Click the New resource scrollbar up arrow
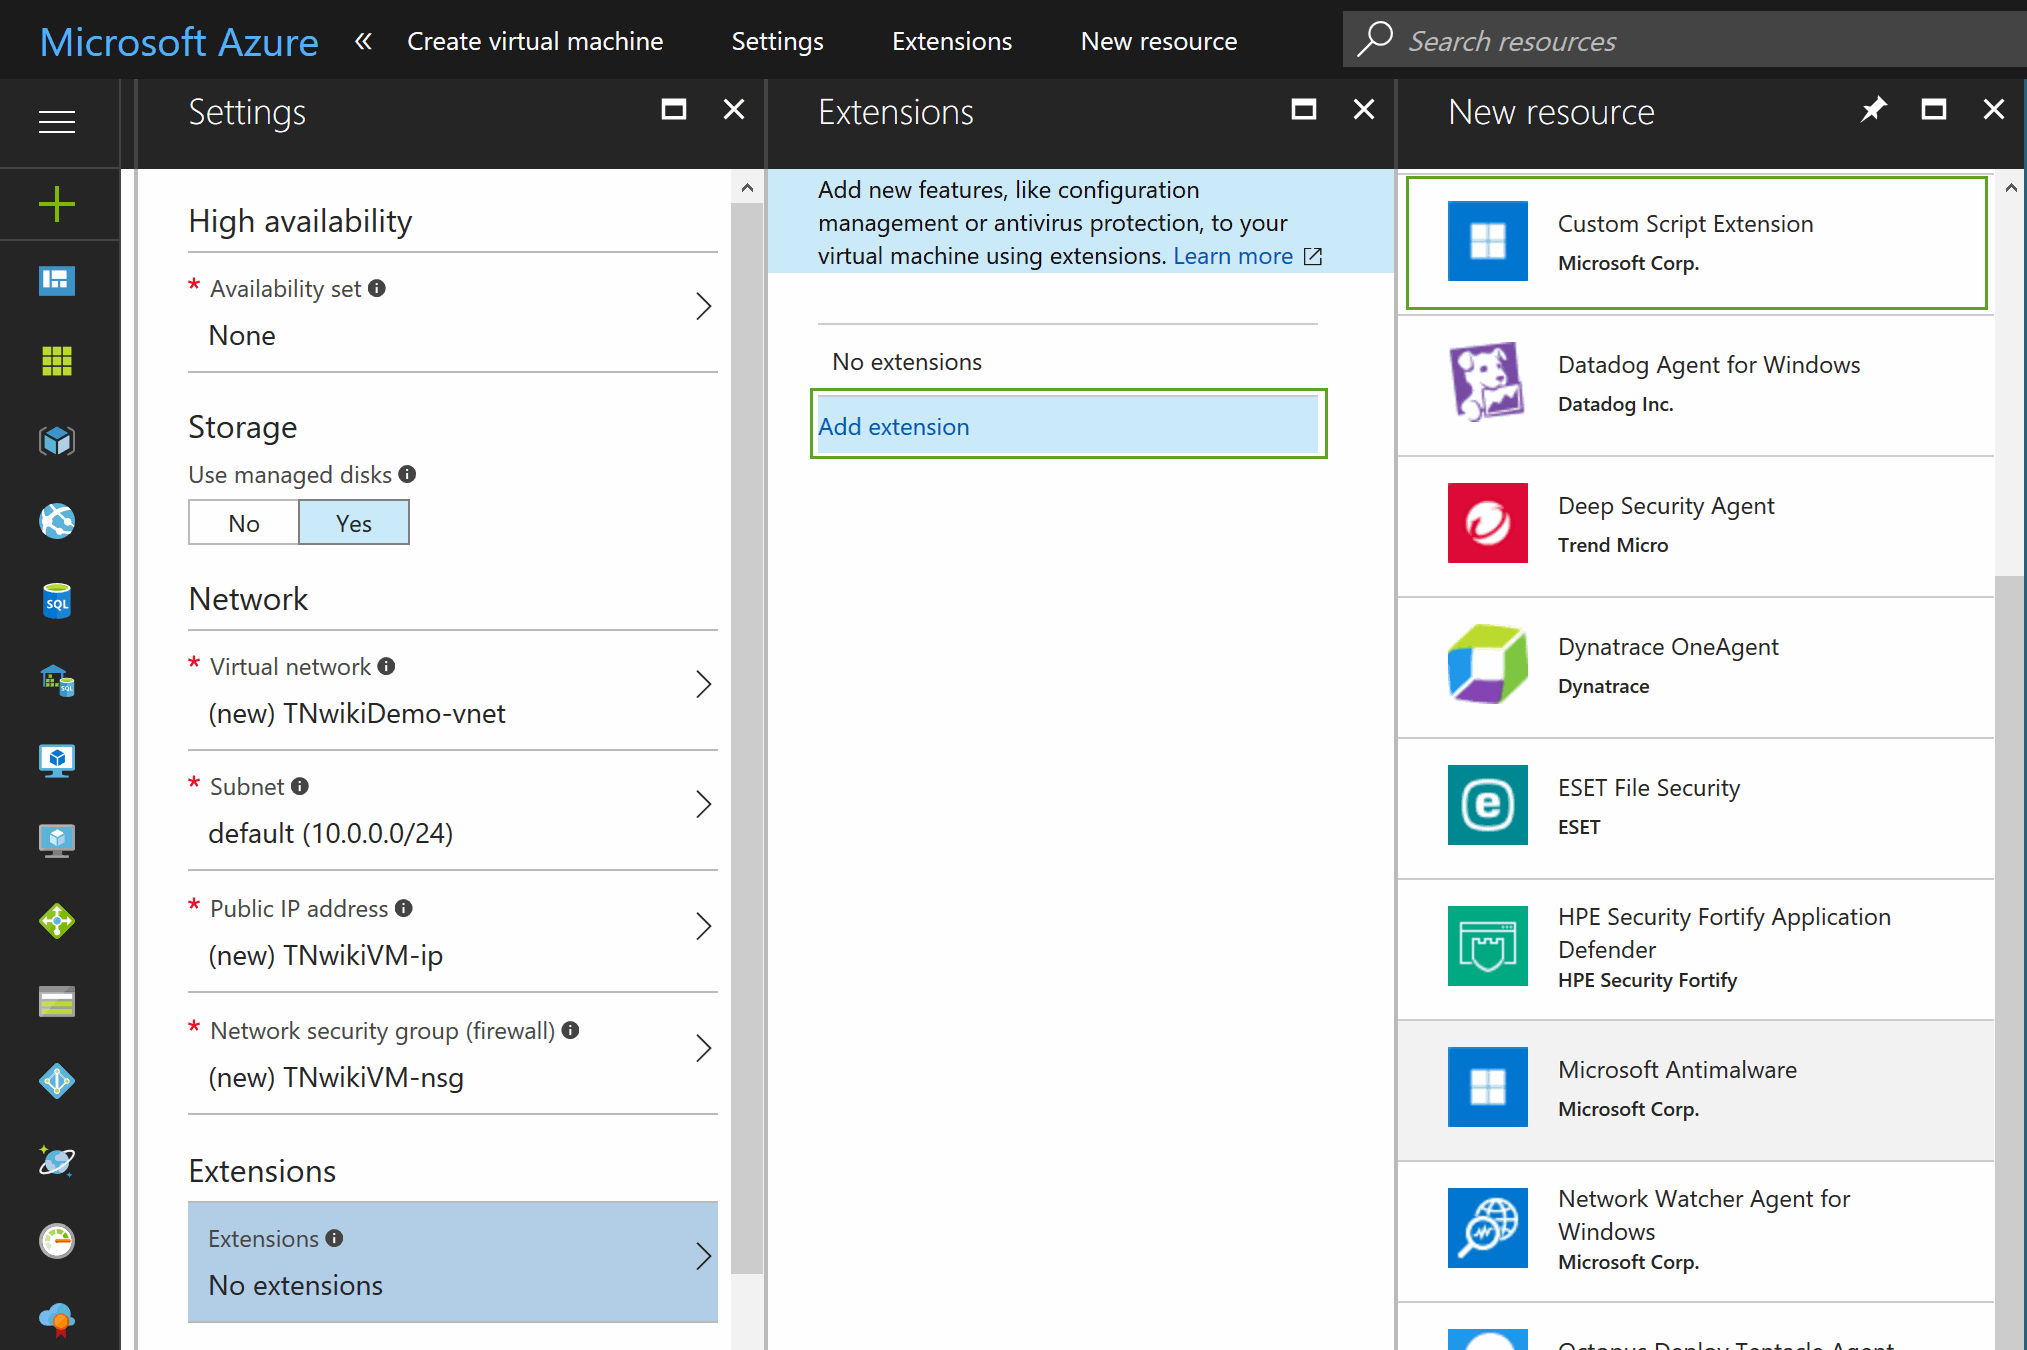 point(2010,187)
